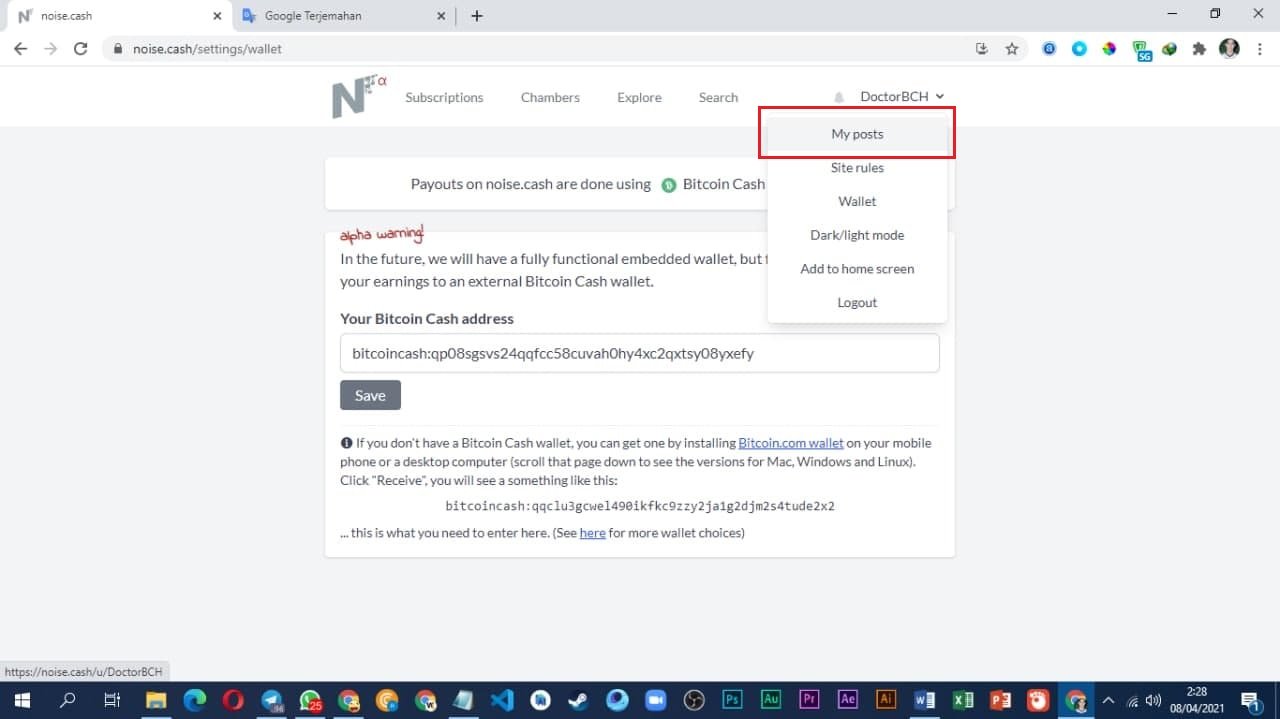Click the noise.cash N logo
This screenshot has width=1280, height=719.
tap(358, 97)
